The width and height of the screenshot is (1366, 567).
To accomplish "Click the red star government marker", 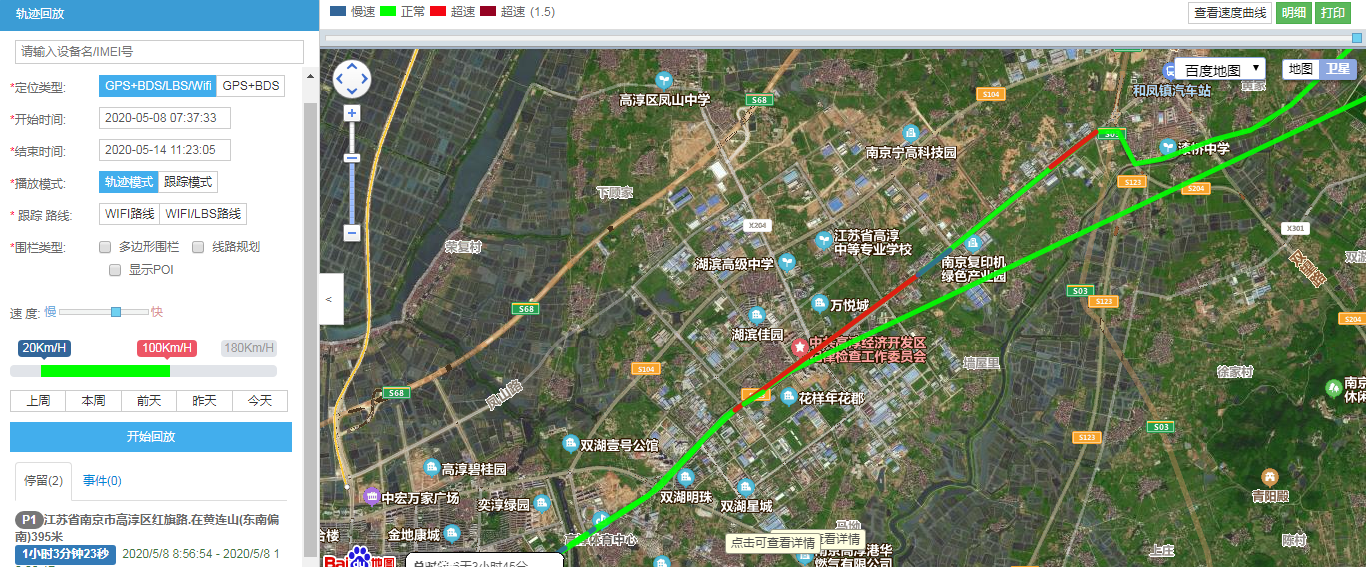I will click(800, 346).
